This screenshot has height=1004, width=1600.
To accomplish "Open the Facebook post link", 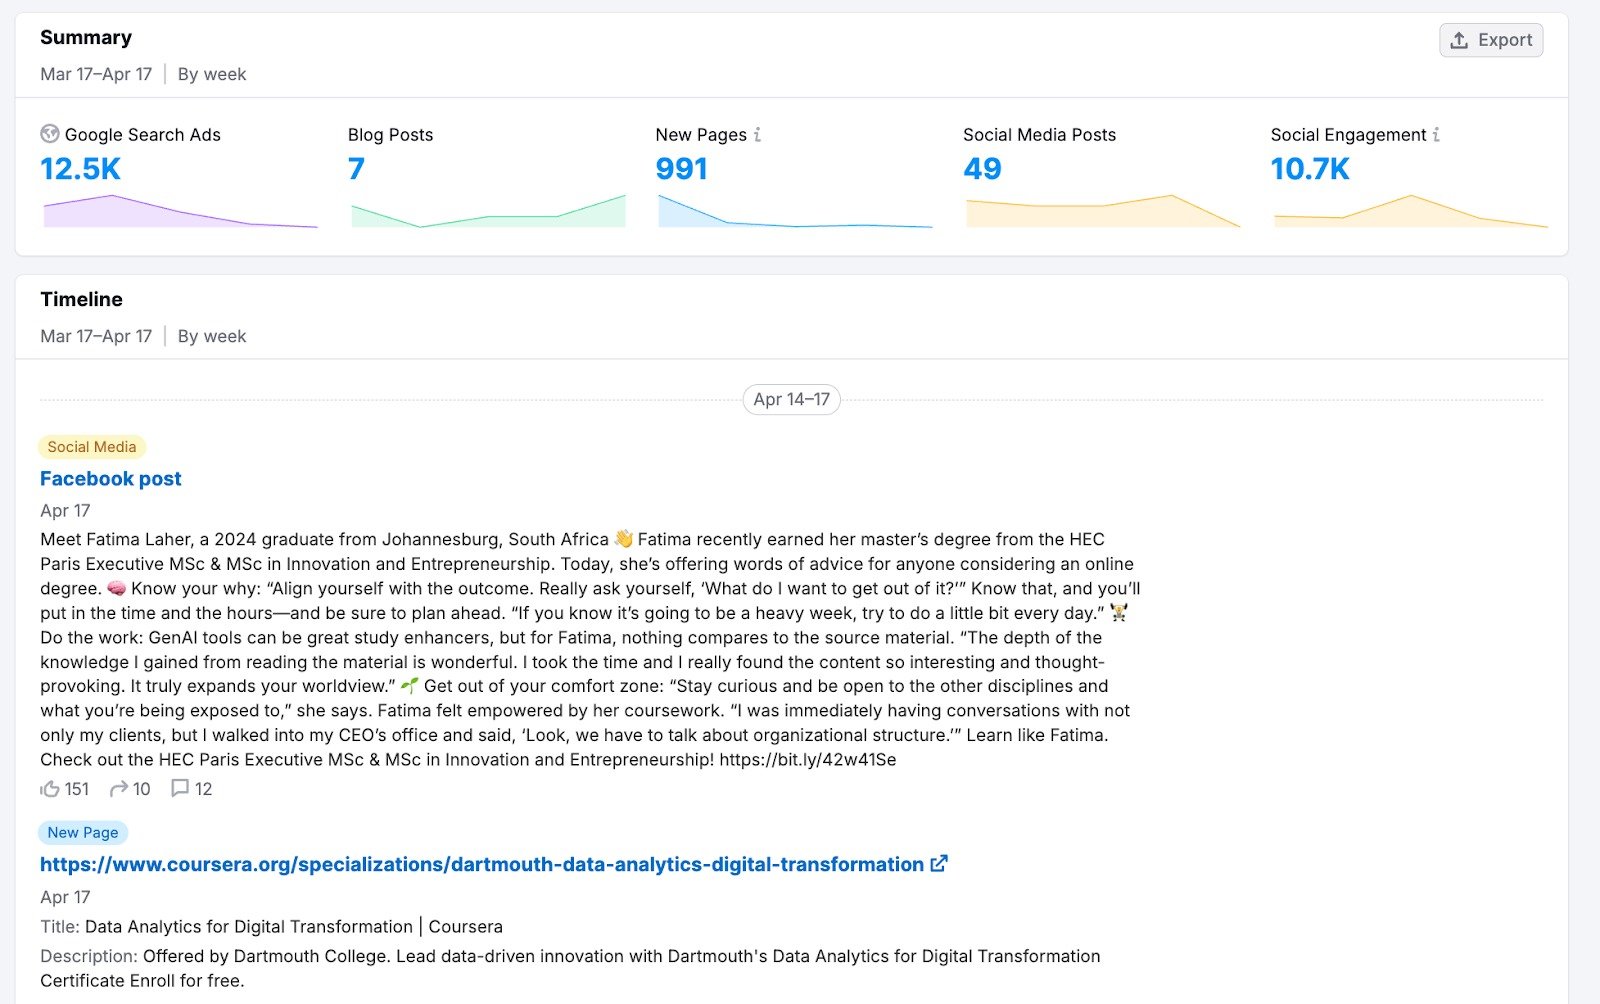I will pyautogui.click(x=110, y=478).
